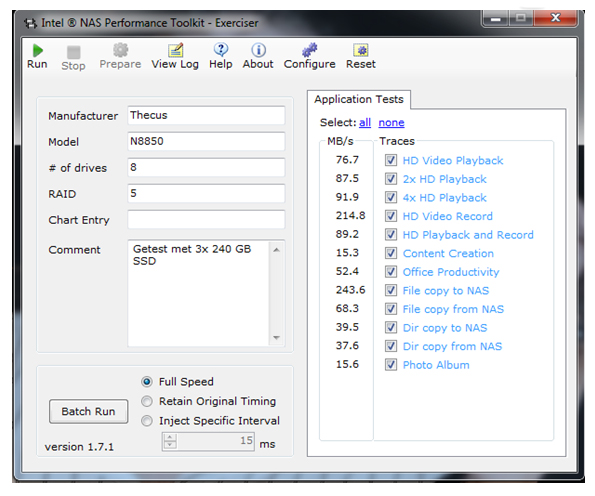Toggle Dir copy from NAS checkbox
Screen dimensions: 595x496
coord(391,346)
